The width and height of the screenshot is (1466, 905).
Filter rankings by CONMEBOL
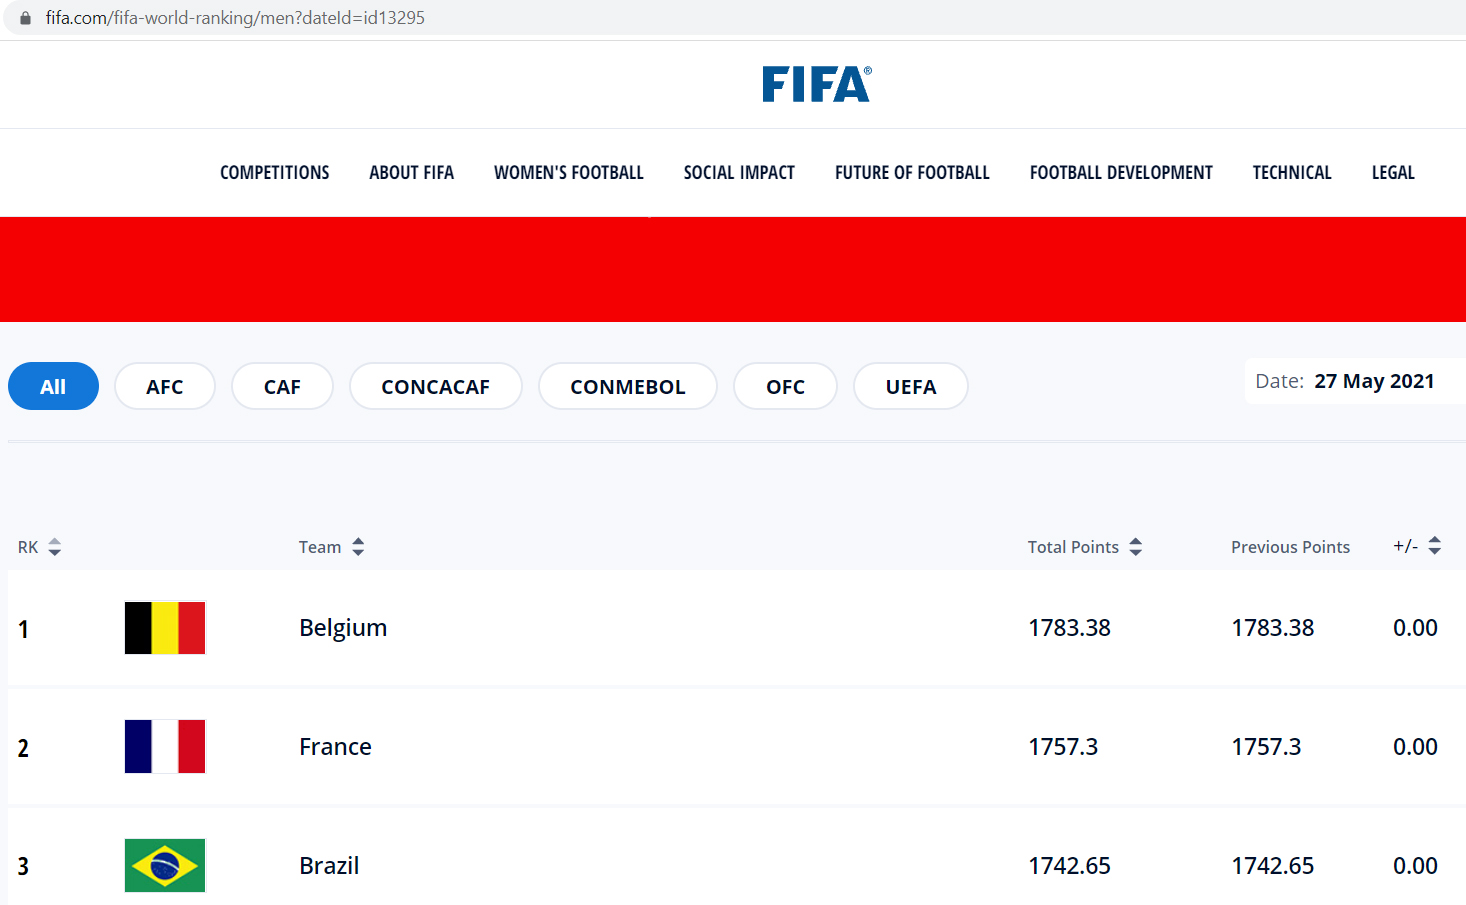627,387
